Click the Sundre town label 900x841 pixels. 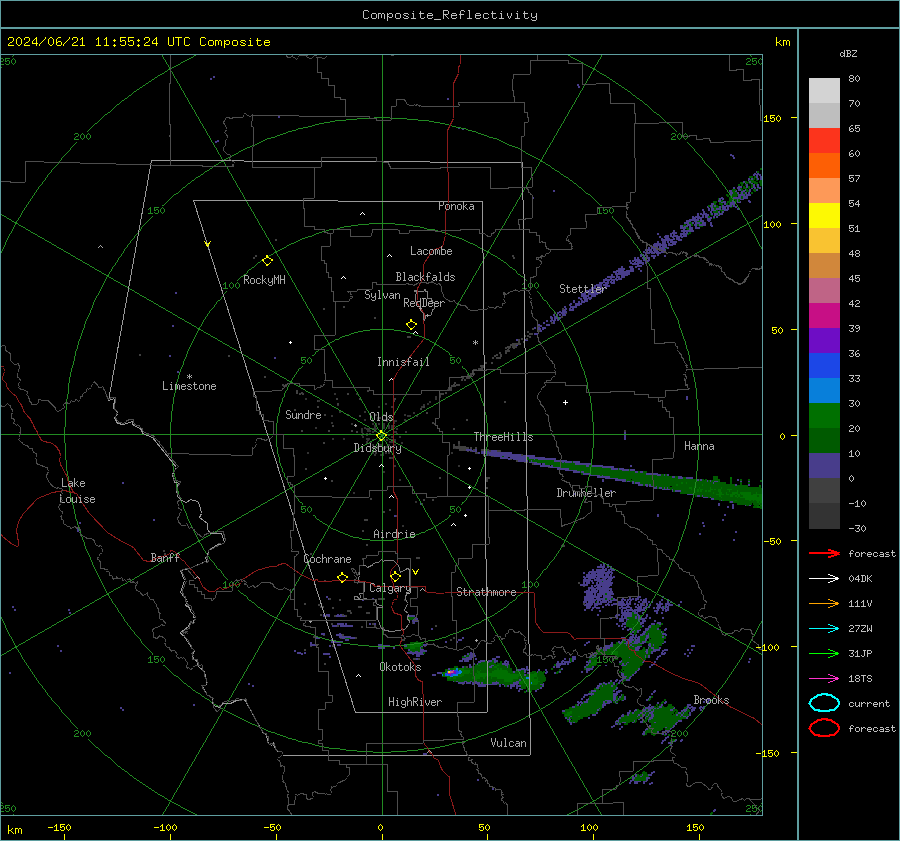tap(303, 414)
